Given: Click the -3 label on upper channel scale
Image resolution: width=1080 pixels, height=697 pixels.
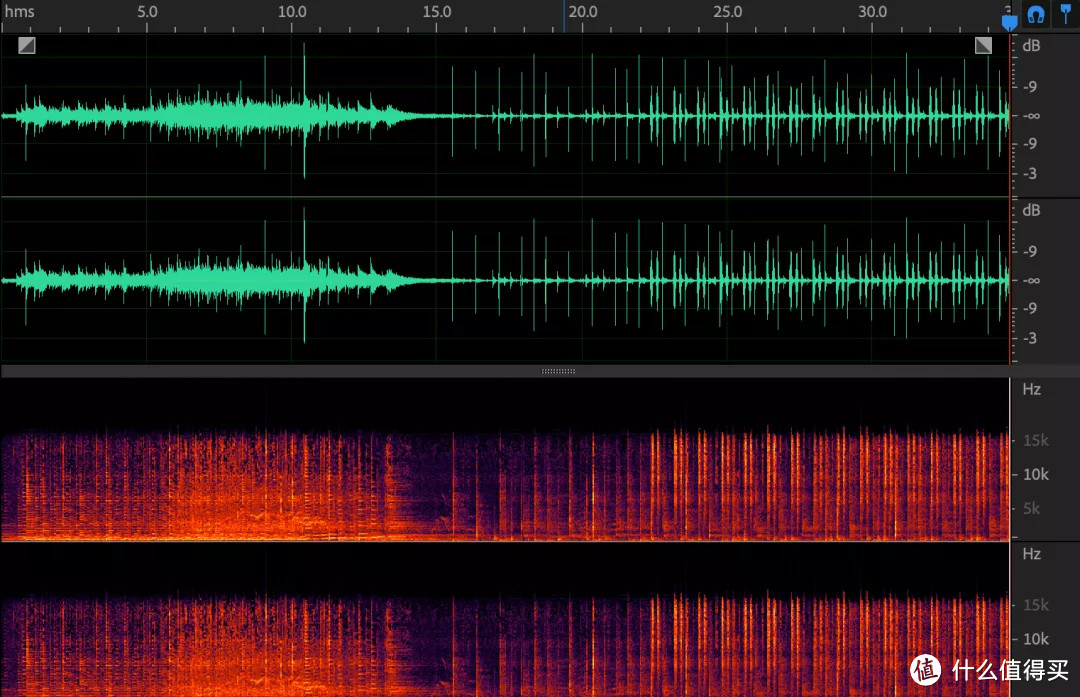Looking at the screenshot, I should click(x=1030, y=174).
